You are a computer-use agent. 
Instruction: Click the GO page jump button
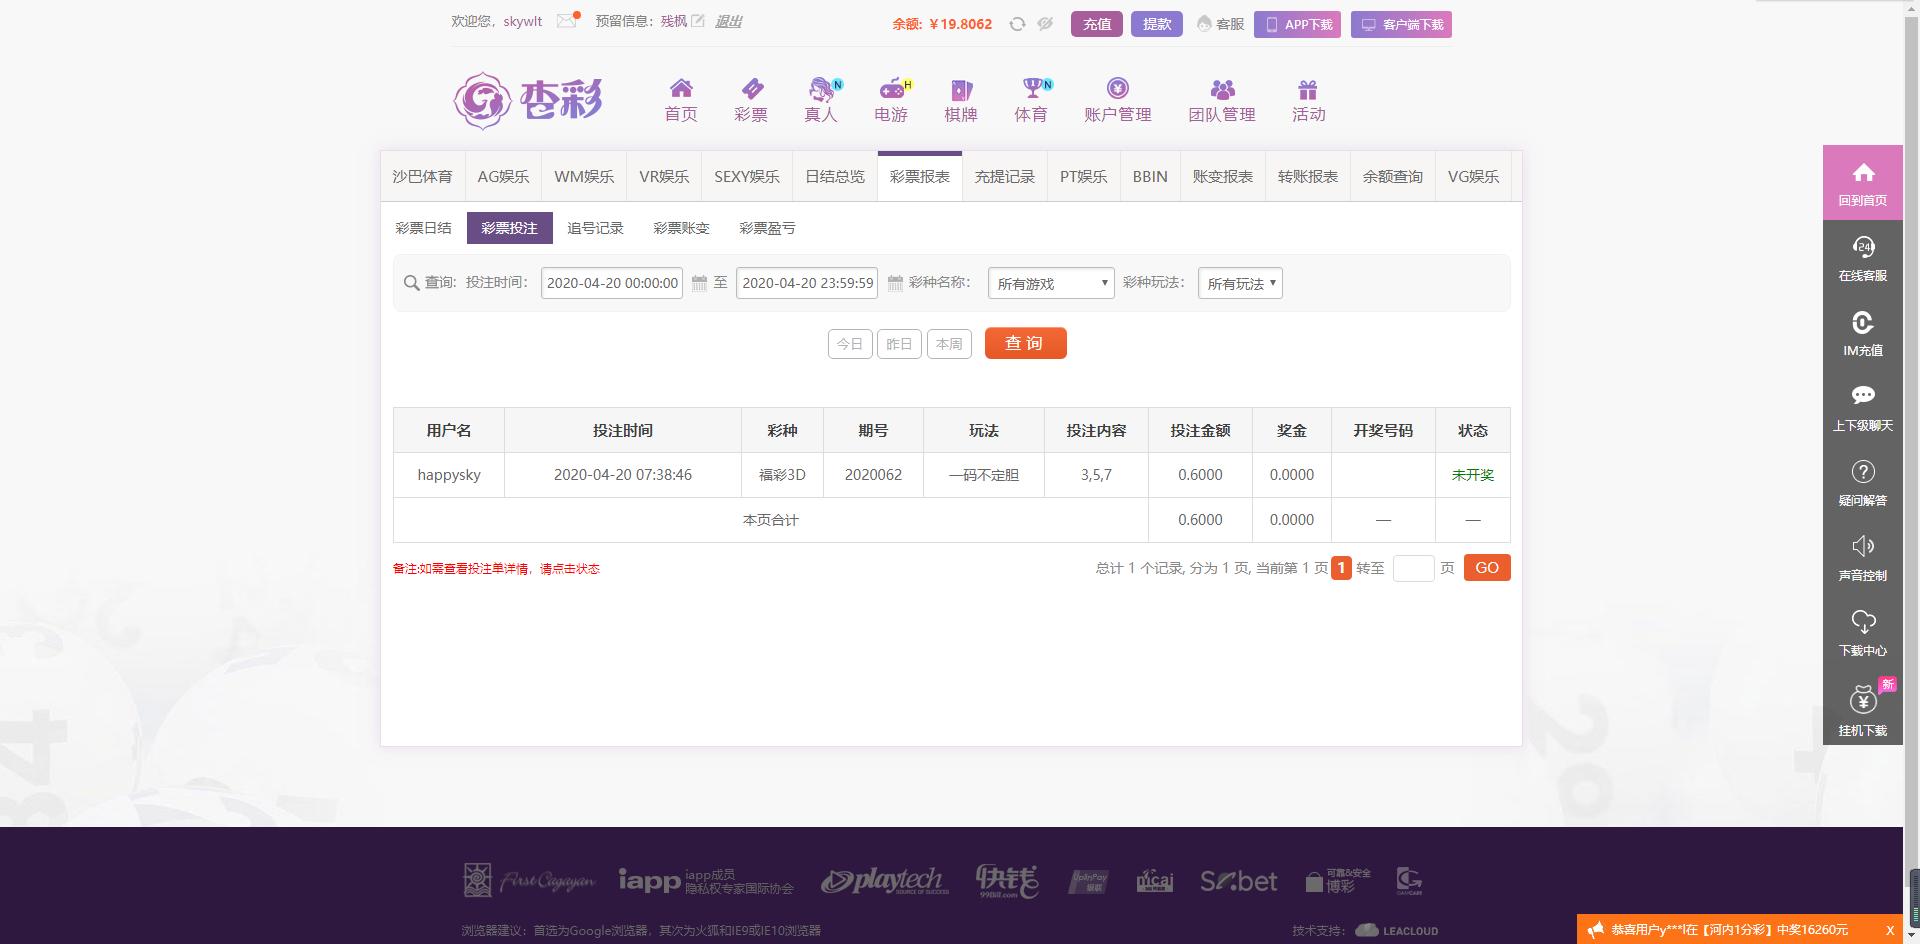pos(1487,568)
